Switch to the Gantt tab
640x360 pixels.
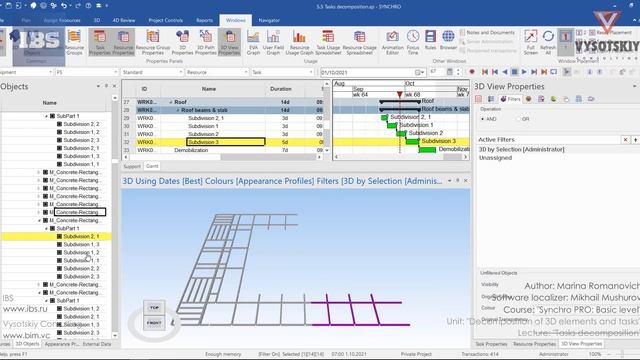pos(152,166)
